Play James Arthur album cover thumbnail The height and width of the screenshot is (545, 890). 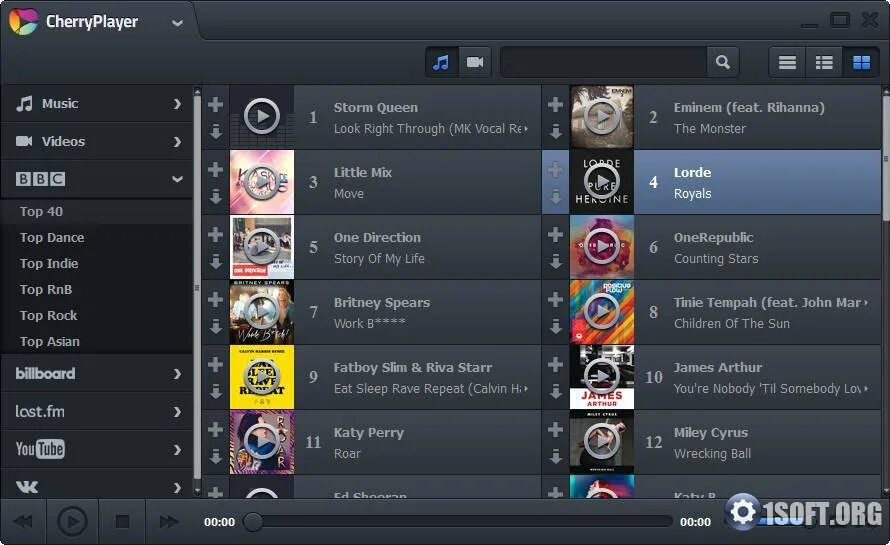602,377
